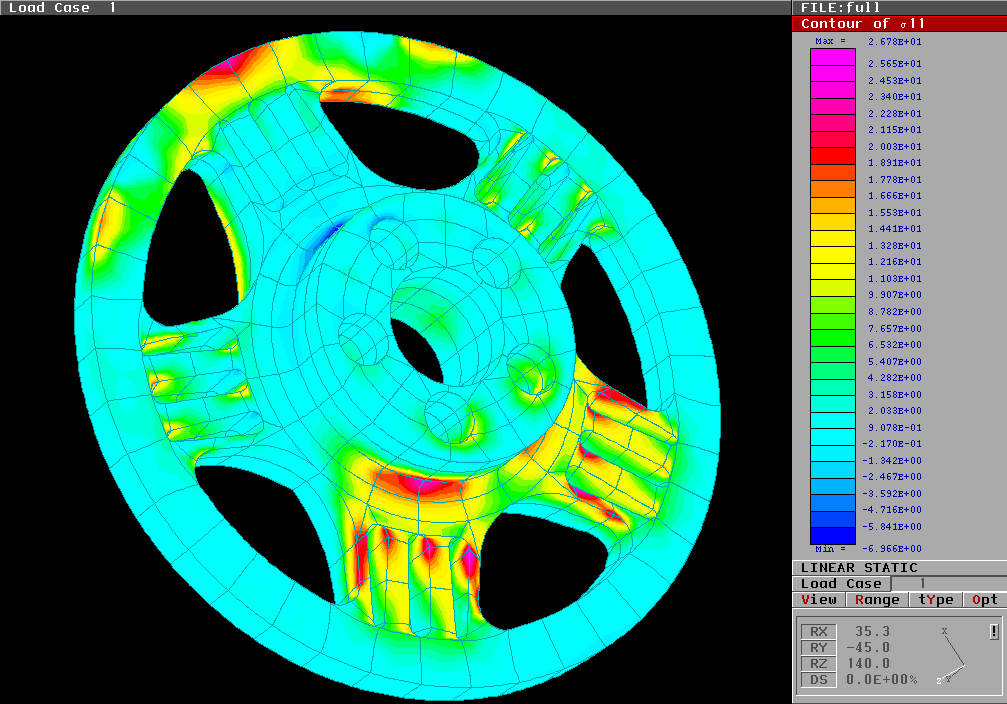This screenshot has height=704, width=1007.
Task: Click legend value 4.282E+00
Action: [895, 378]
